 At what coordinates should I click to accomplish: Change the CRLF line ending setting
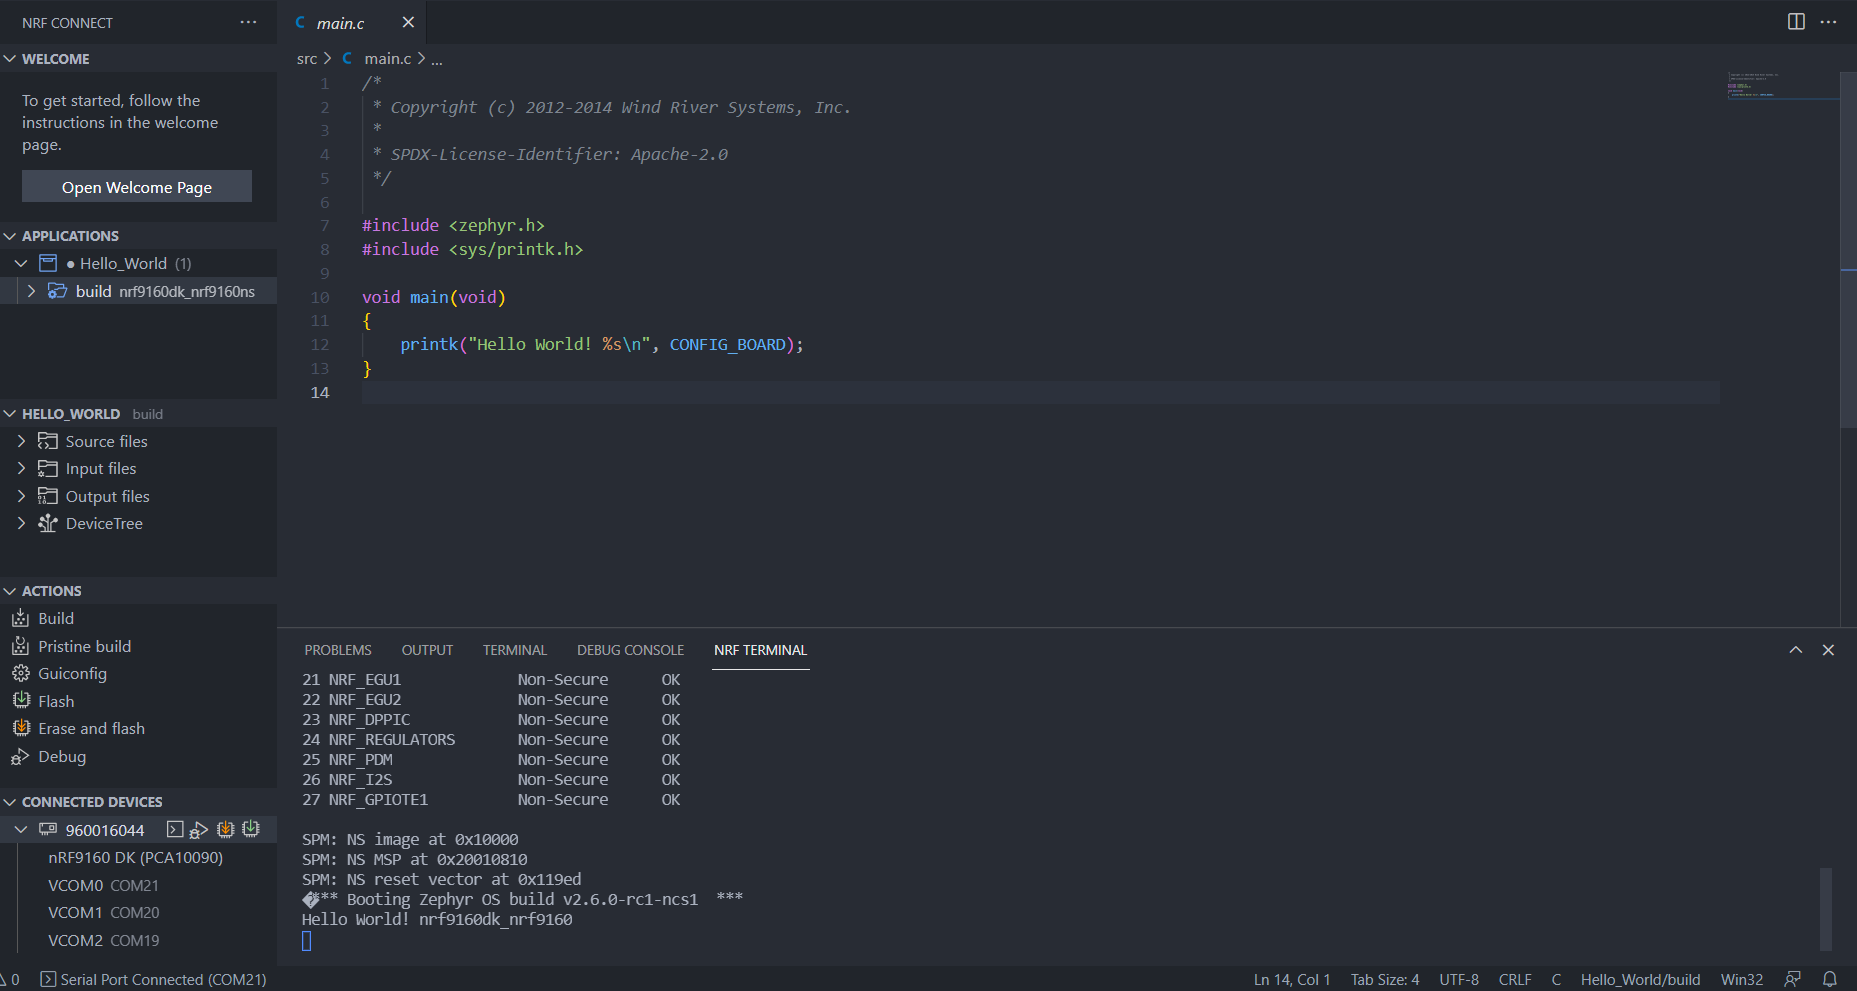[1514, 979]
